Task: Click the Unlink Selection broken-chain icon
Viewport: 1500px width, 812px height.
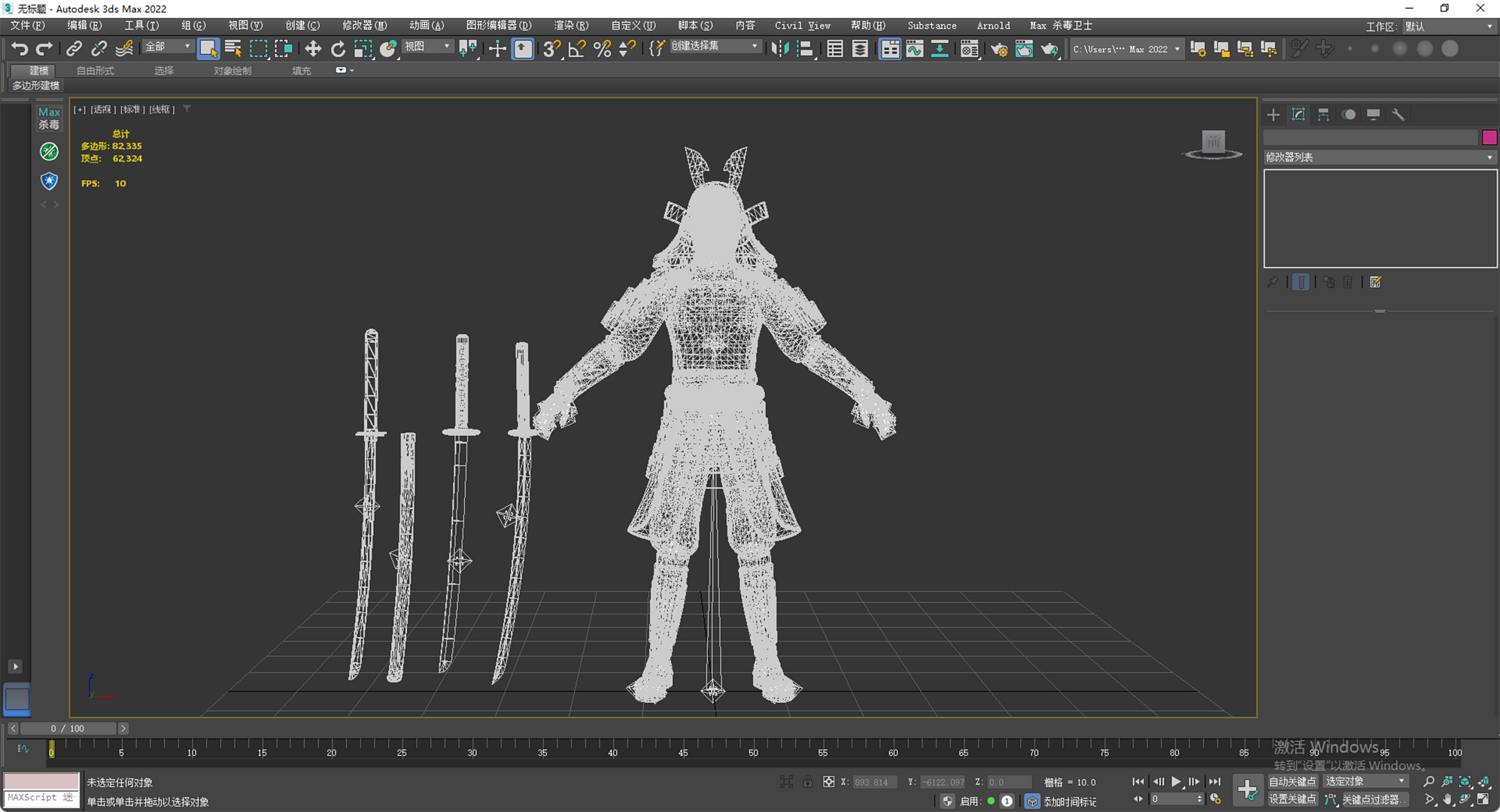Action: click(99, 48)
